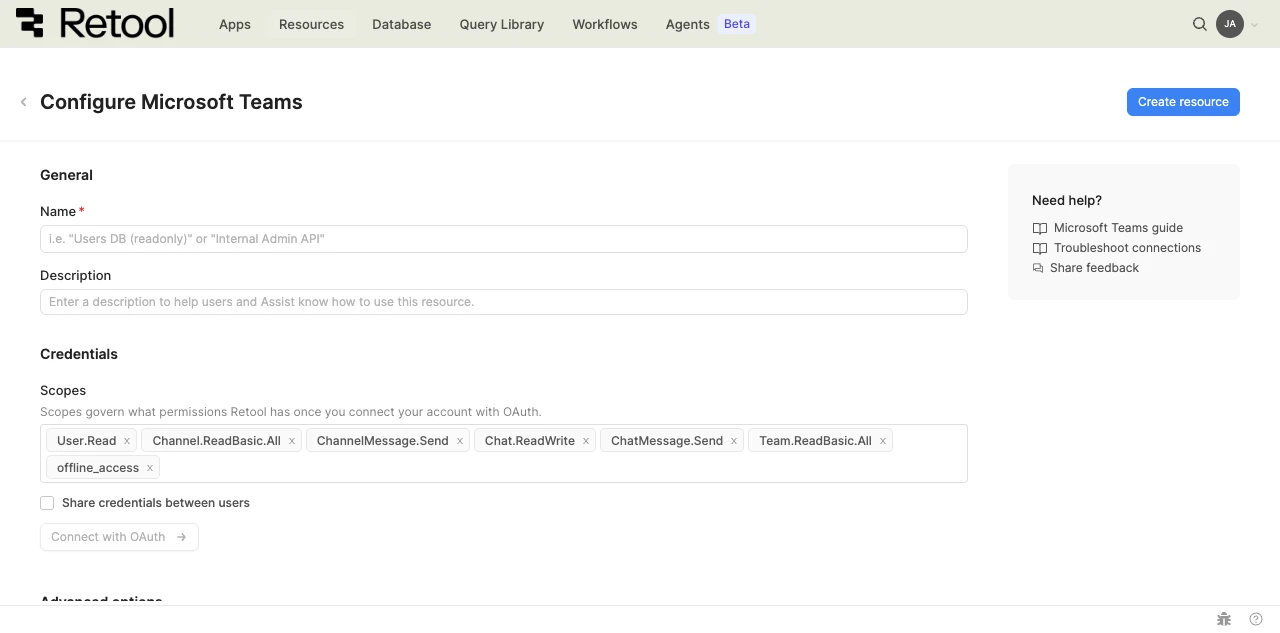Click the Credentials section heading
Image resolution: width=1280 pixels, height=633 pixels.
[79, 354]
